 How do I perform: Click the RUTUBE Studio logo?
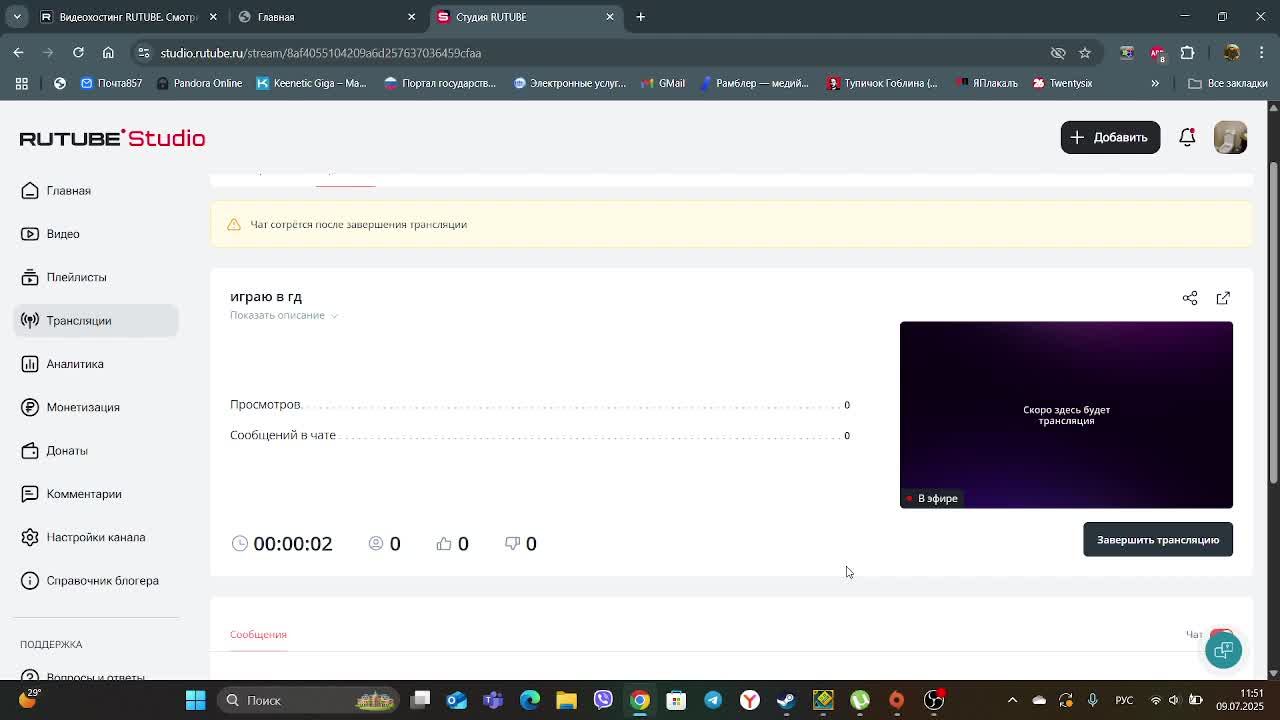pyautogui.click(x=112, y=138)
